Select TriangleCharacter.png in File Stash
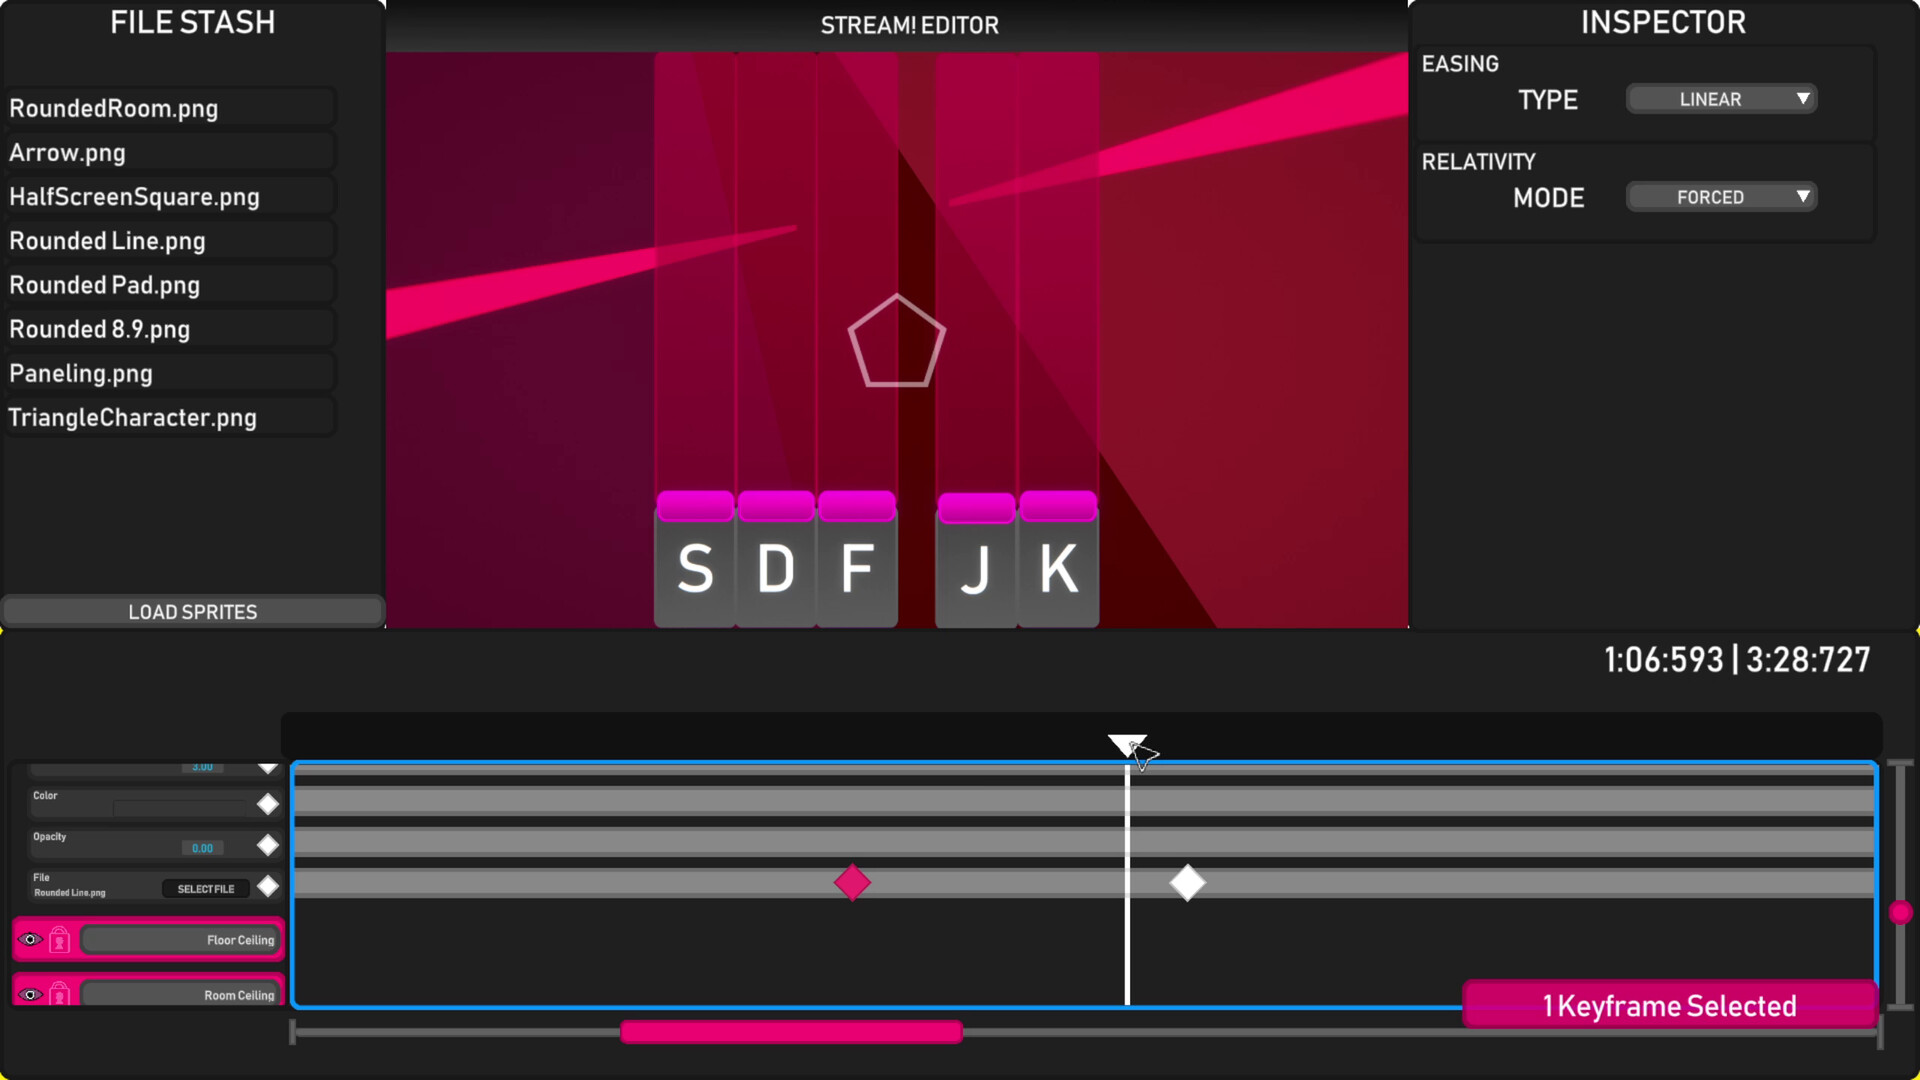The width and height of the screenshot is (1920, 1080). pos(168,417)
